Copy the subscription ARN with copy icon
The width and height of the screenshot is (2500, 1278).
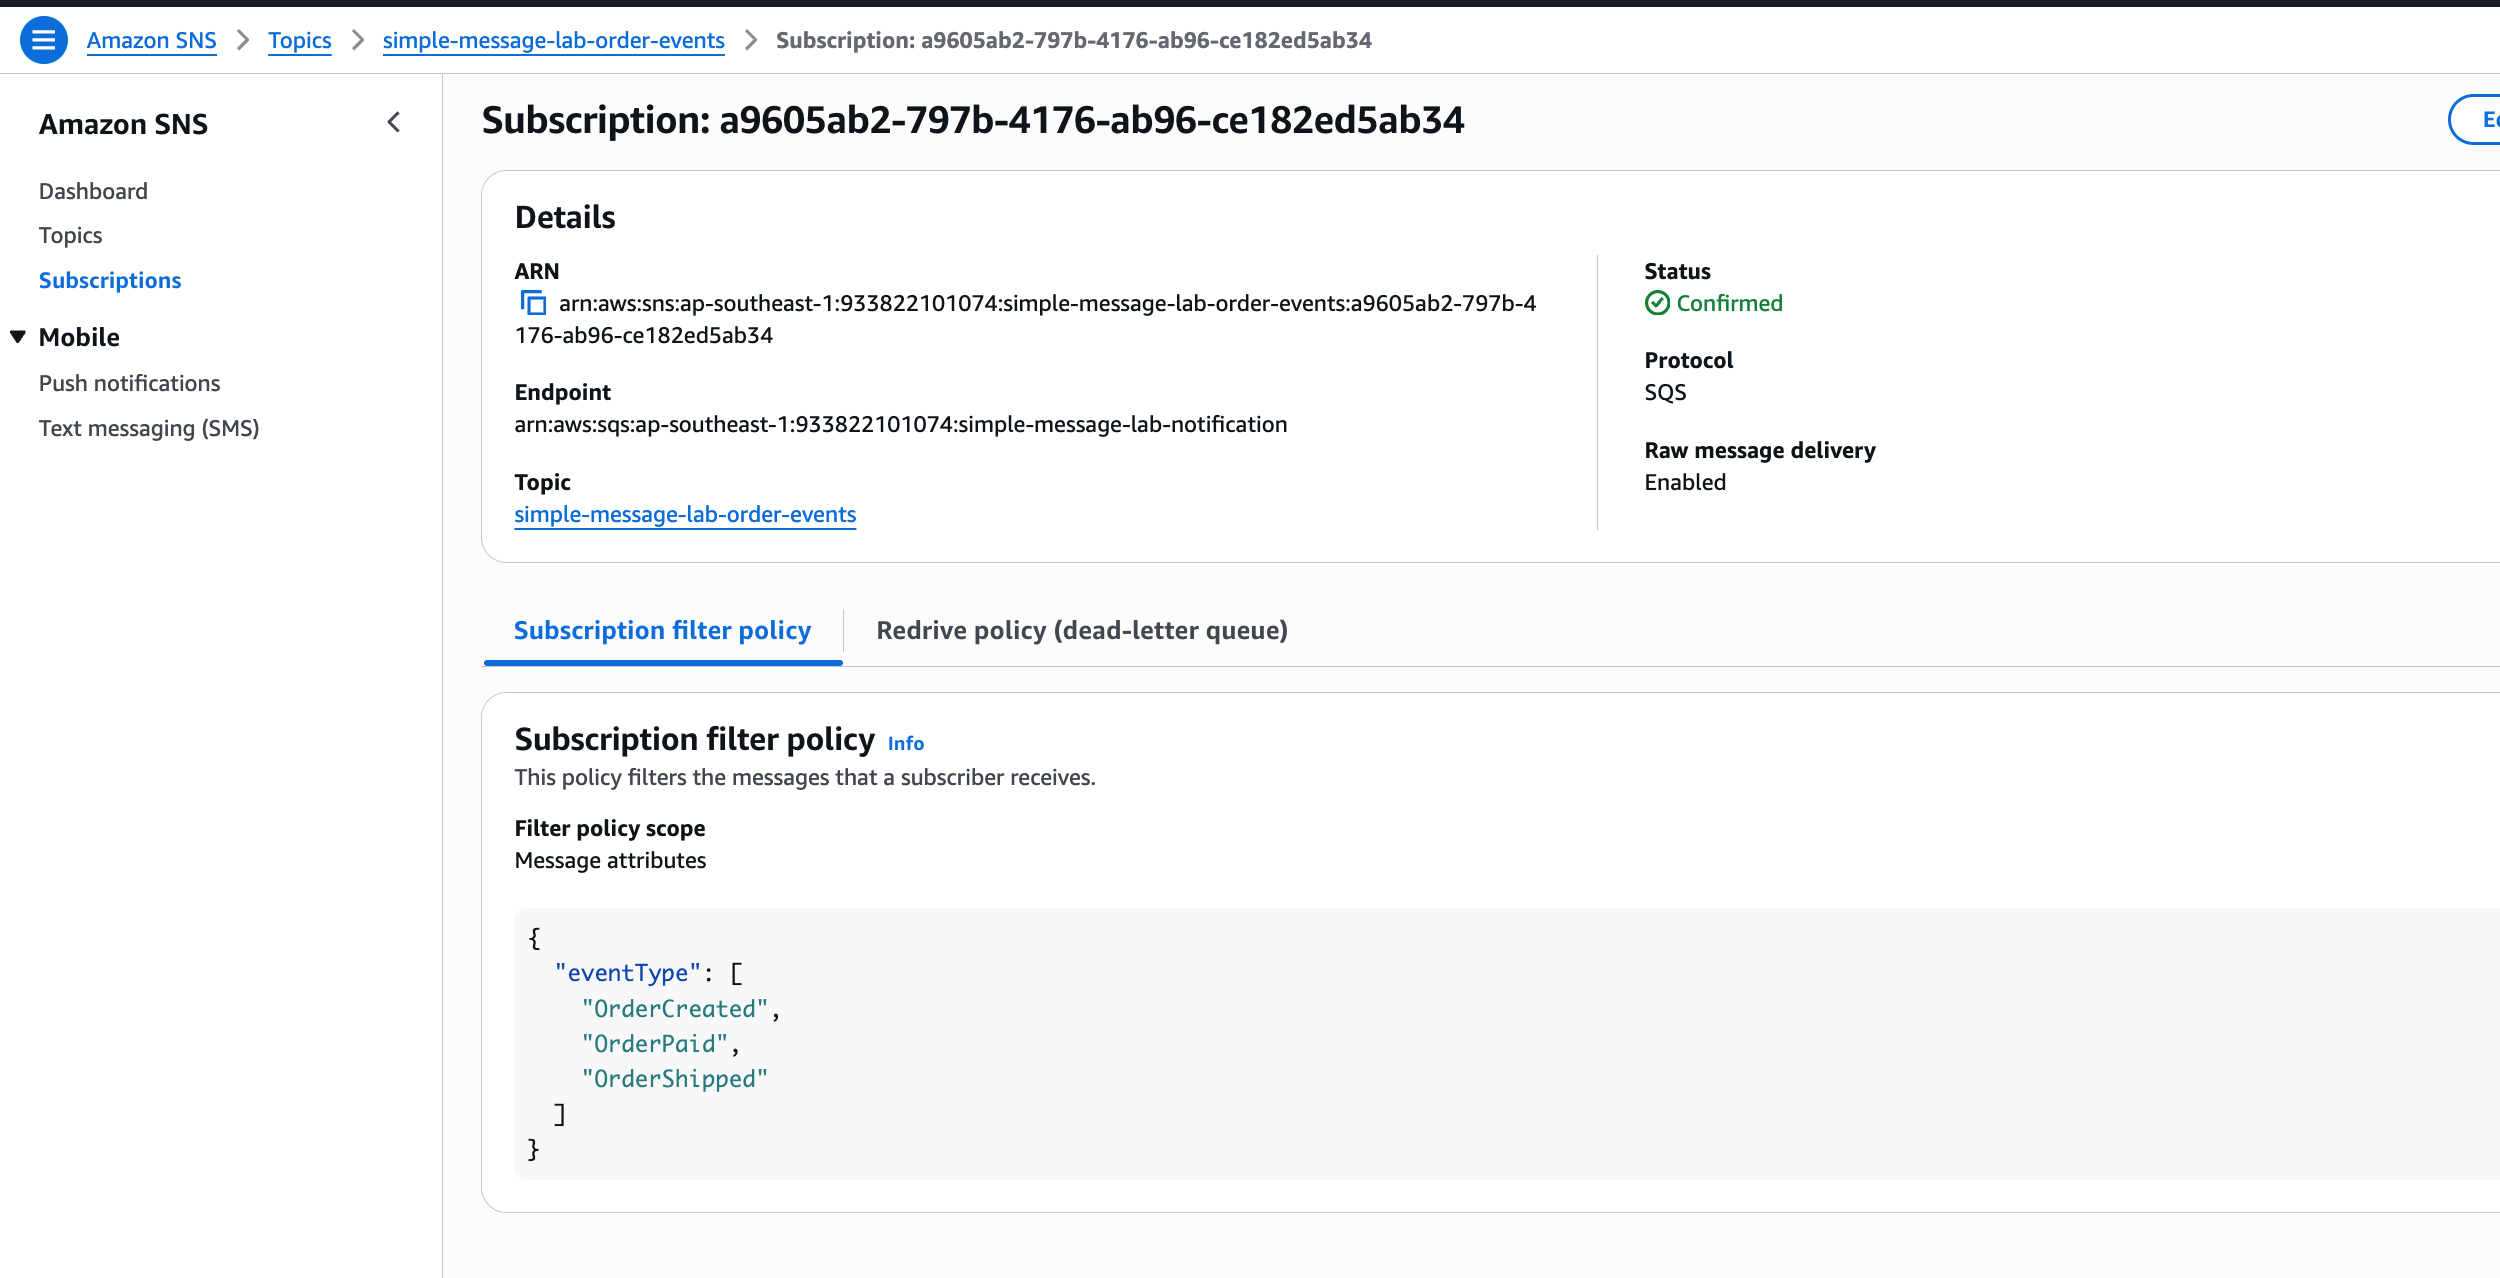533,303
